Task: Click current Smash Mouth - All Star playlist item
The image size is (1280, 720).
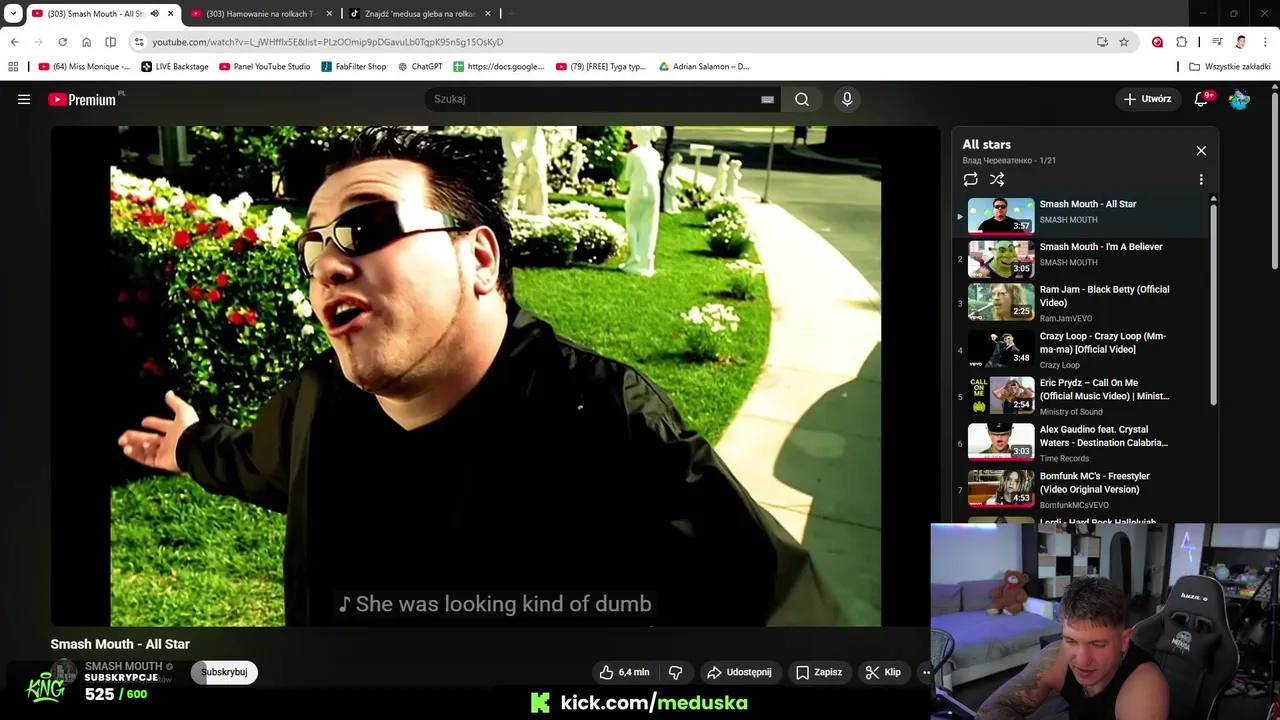Action: 1082,214
